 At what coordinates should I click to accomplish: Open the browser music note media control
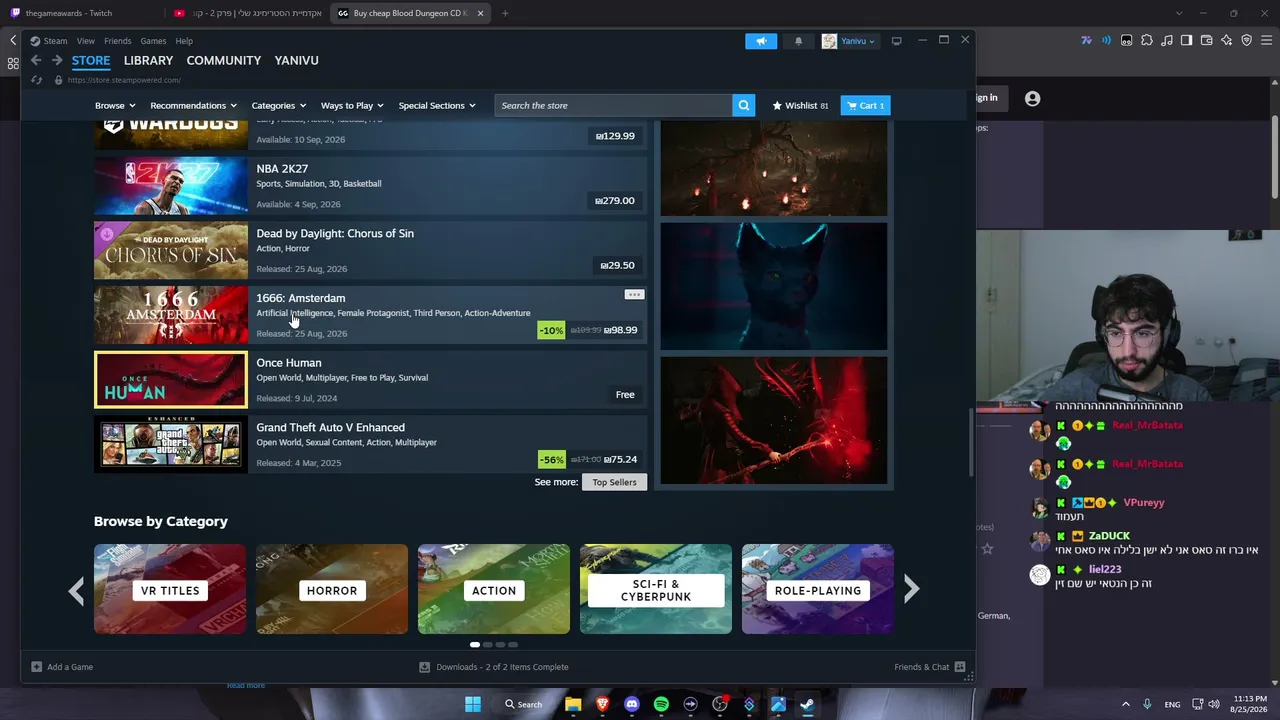point(1166,40)
